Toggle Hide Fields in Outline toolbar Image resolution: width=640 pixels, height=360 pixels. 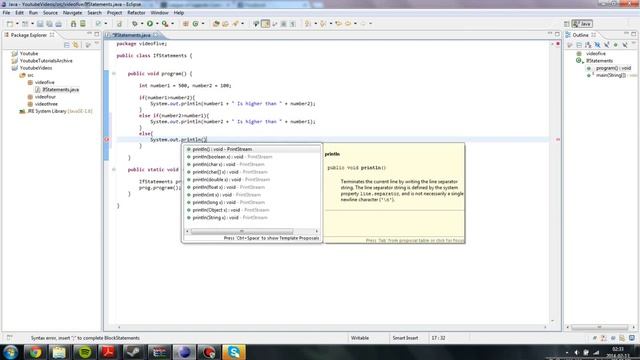click(x=597, y=44)
